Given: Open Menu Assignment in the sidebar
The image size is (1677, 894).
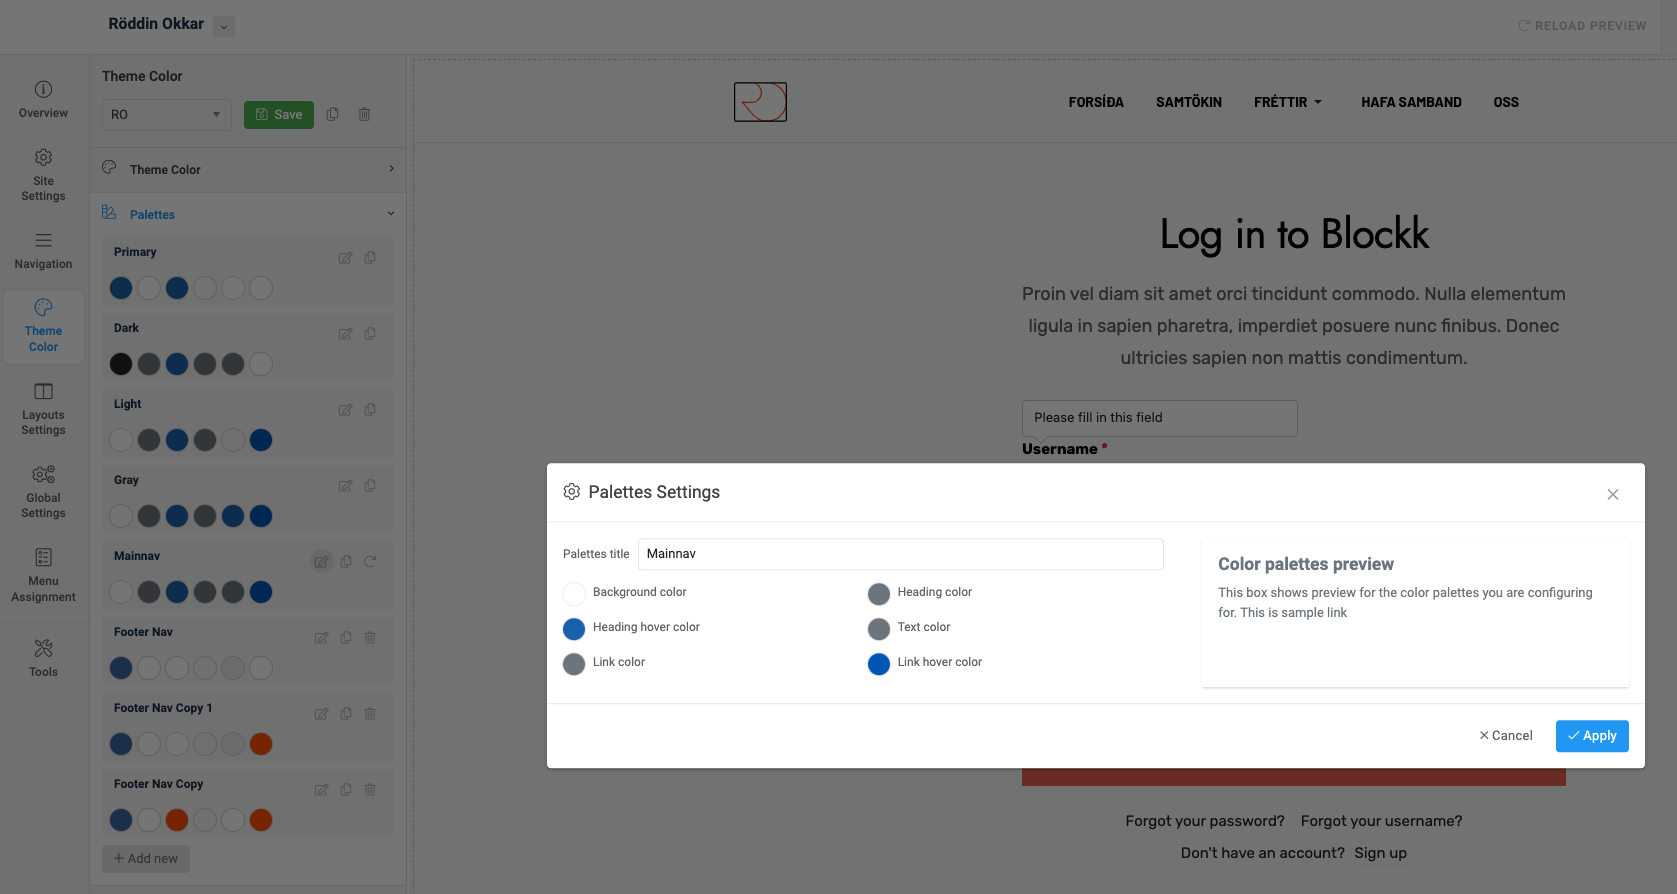Looking at the screenshot, I should point(43,576).
